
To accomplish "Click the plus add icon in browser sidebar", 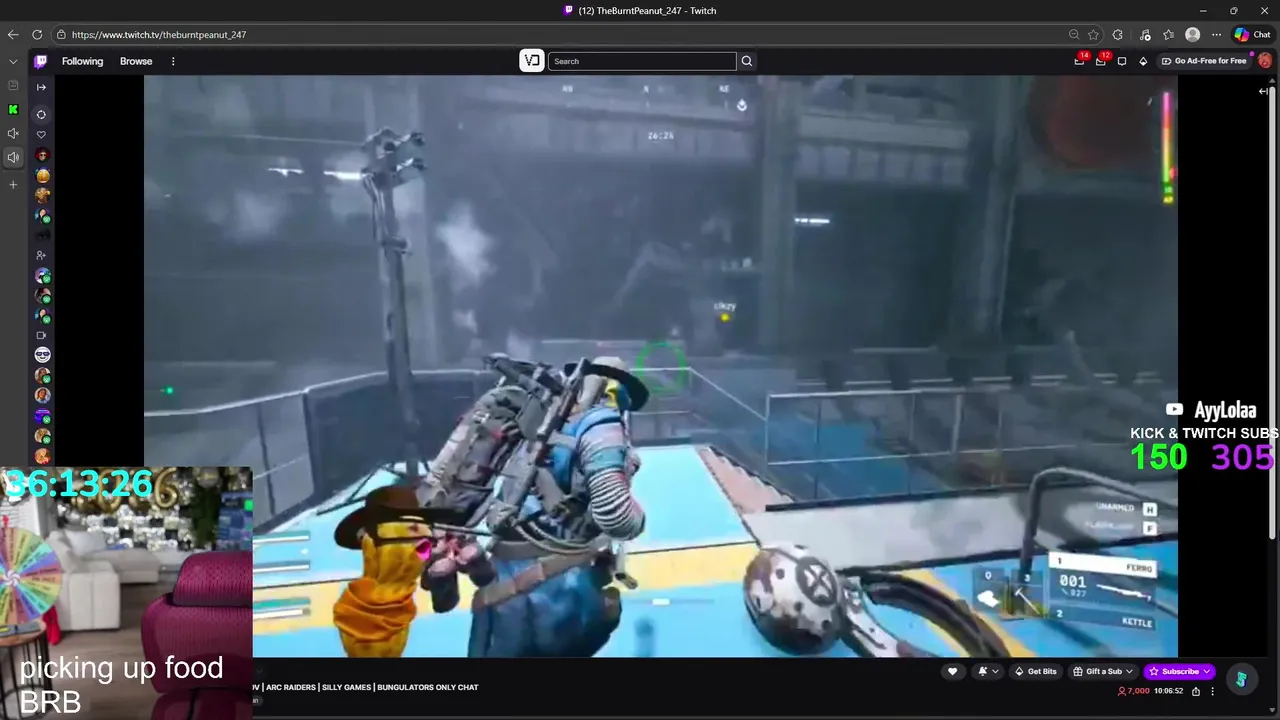I will (x=13, y=184).
